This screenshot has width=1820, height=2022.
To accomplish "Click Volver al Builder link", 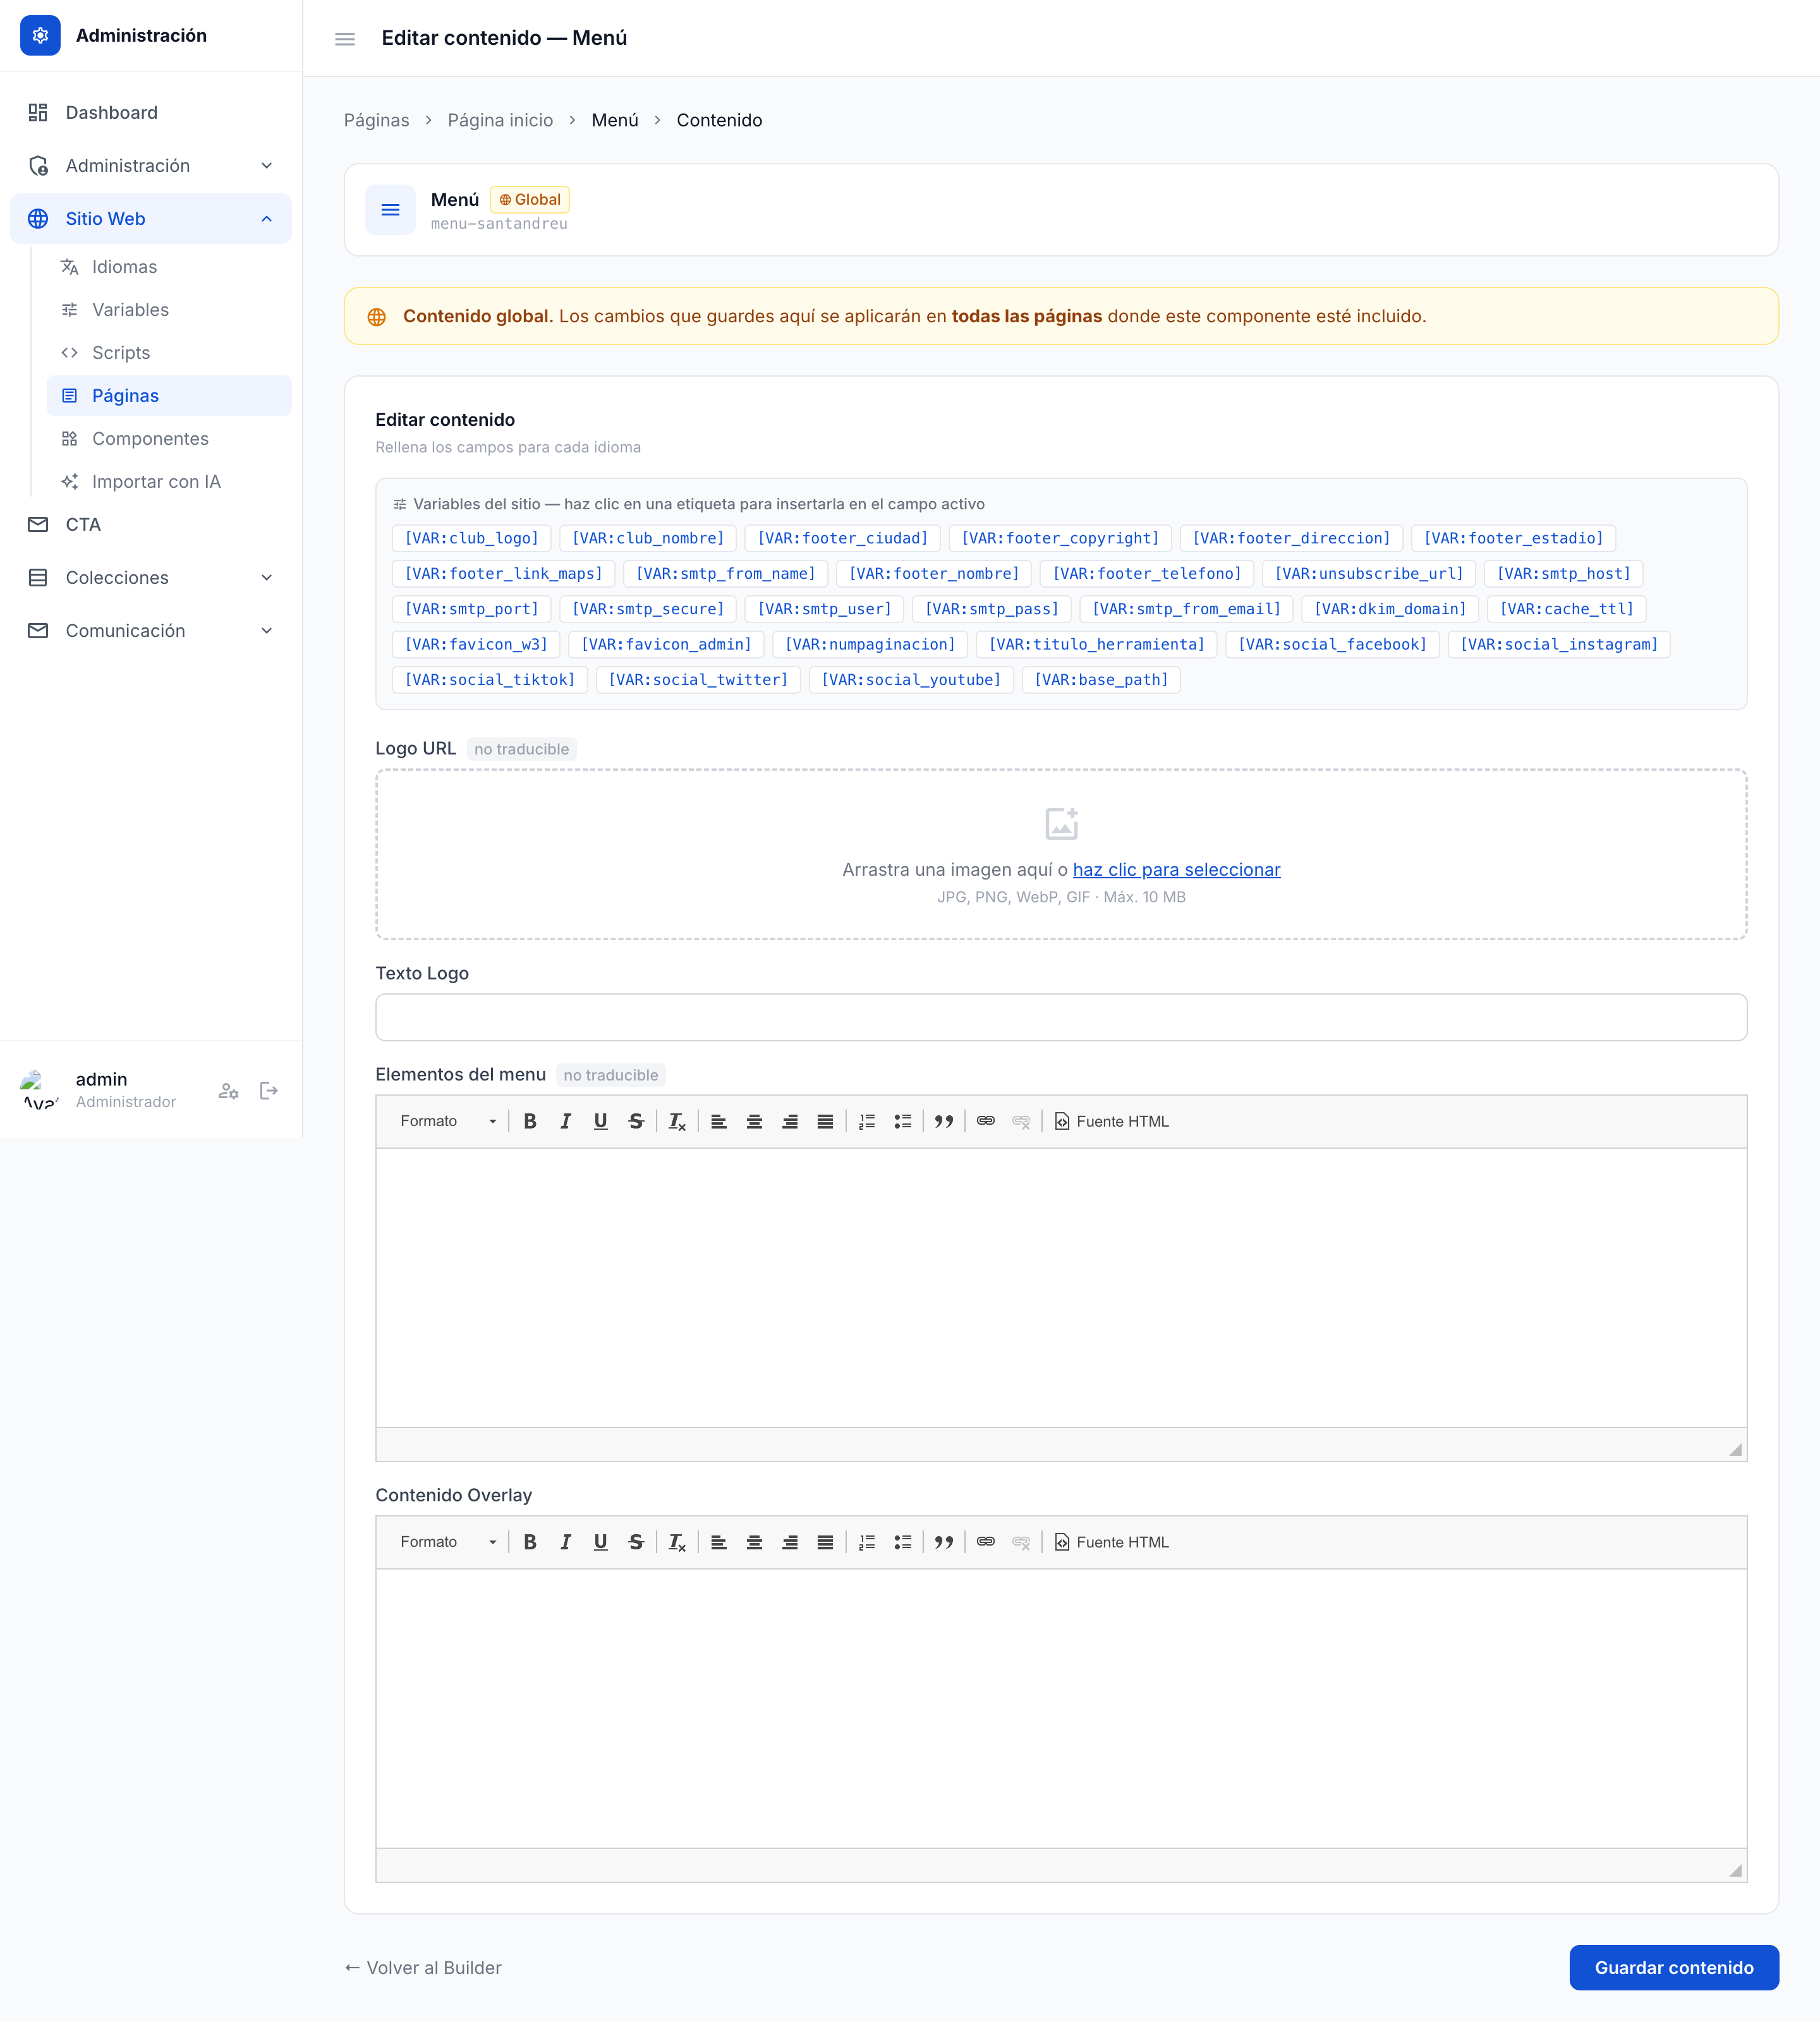I will 423,1967.
